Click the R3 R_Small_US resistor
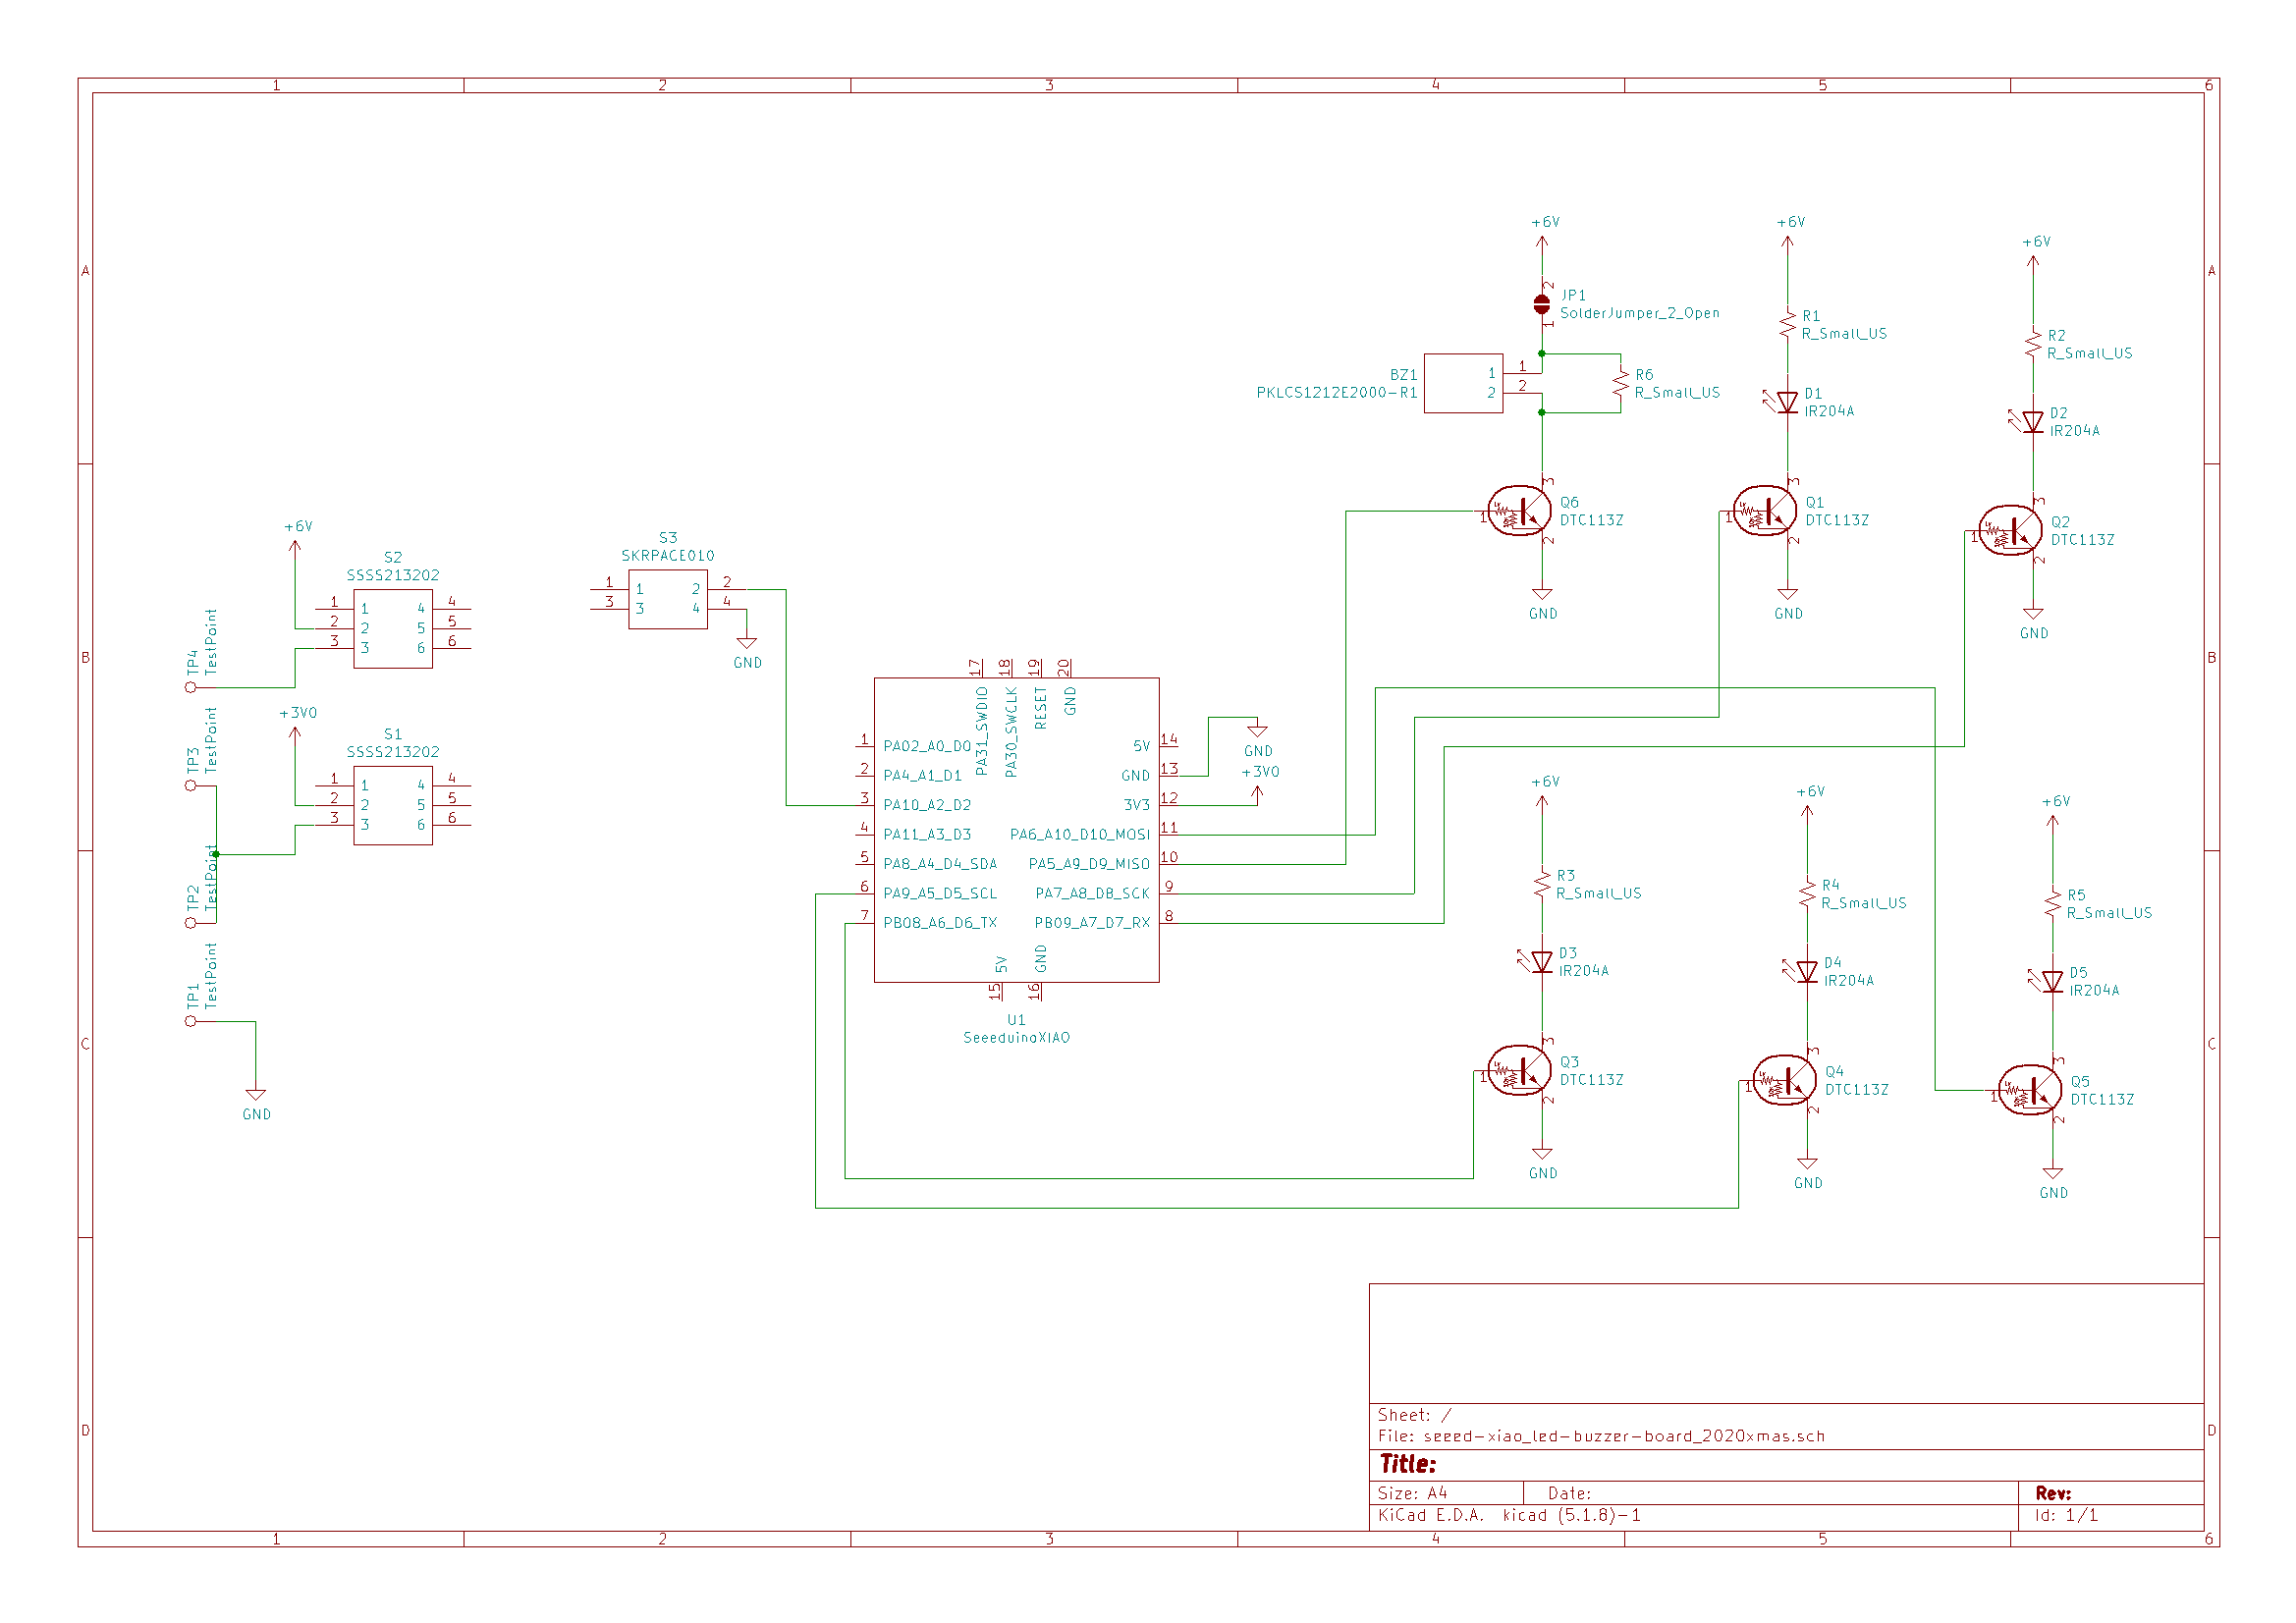The height and width of the screenshot is (1623, 2296). 1542,884
